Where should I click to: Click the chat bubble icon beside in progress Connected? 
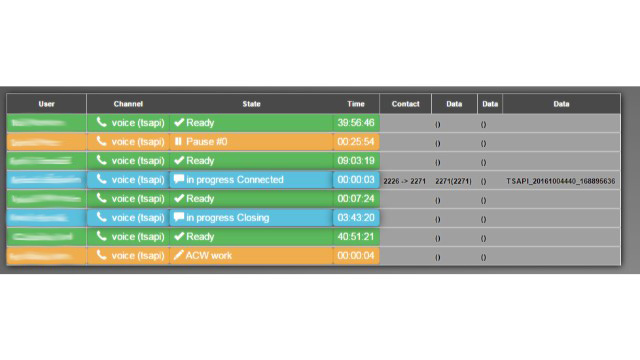179,179
